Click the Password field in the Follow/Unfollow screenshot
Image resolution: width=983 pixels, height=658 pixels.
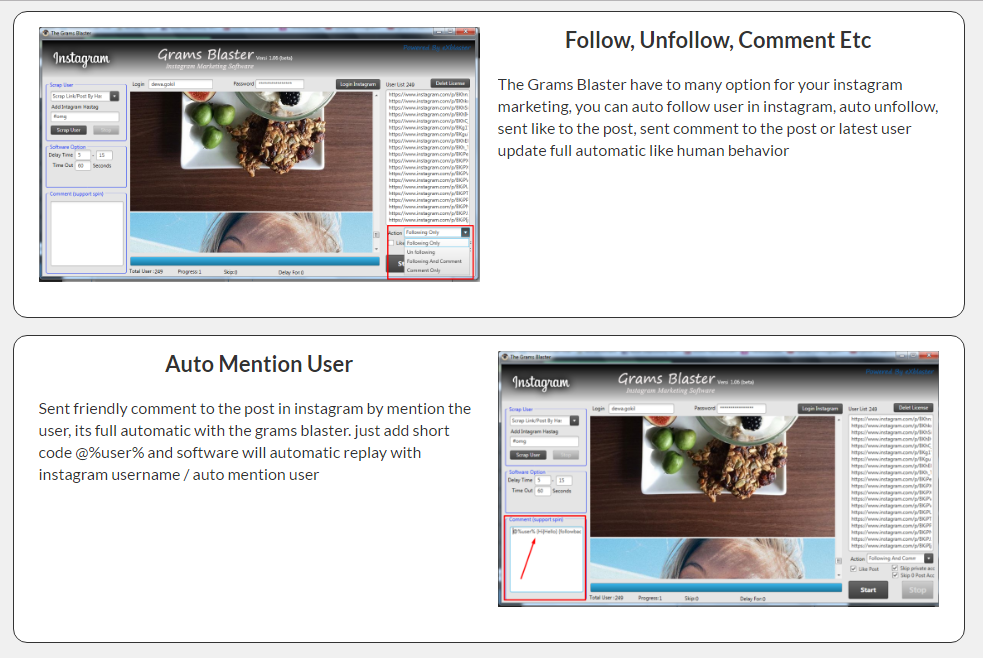pos(280,83)
